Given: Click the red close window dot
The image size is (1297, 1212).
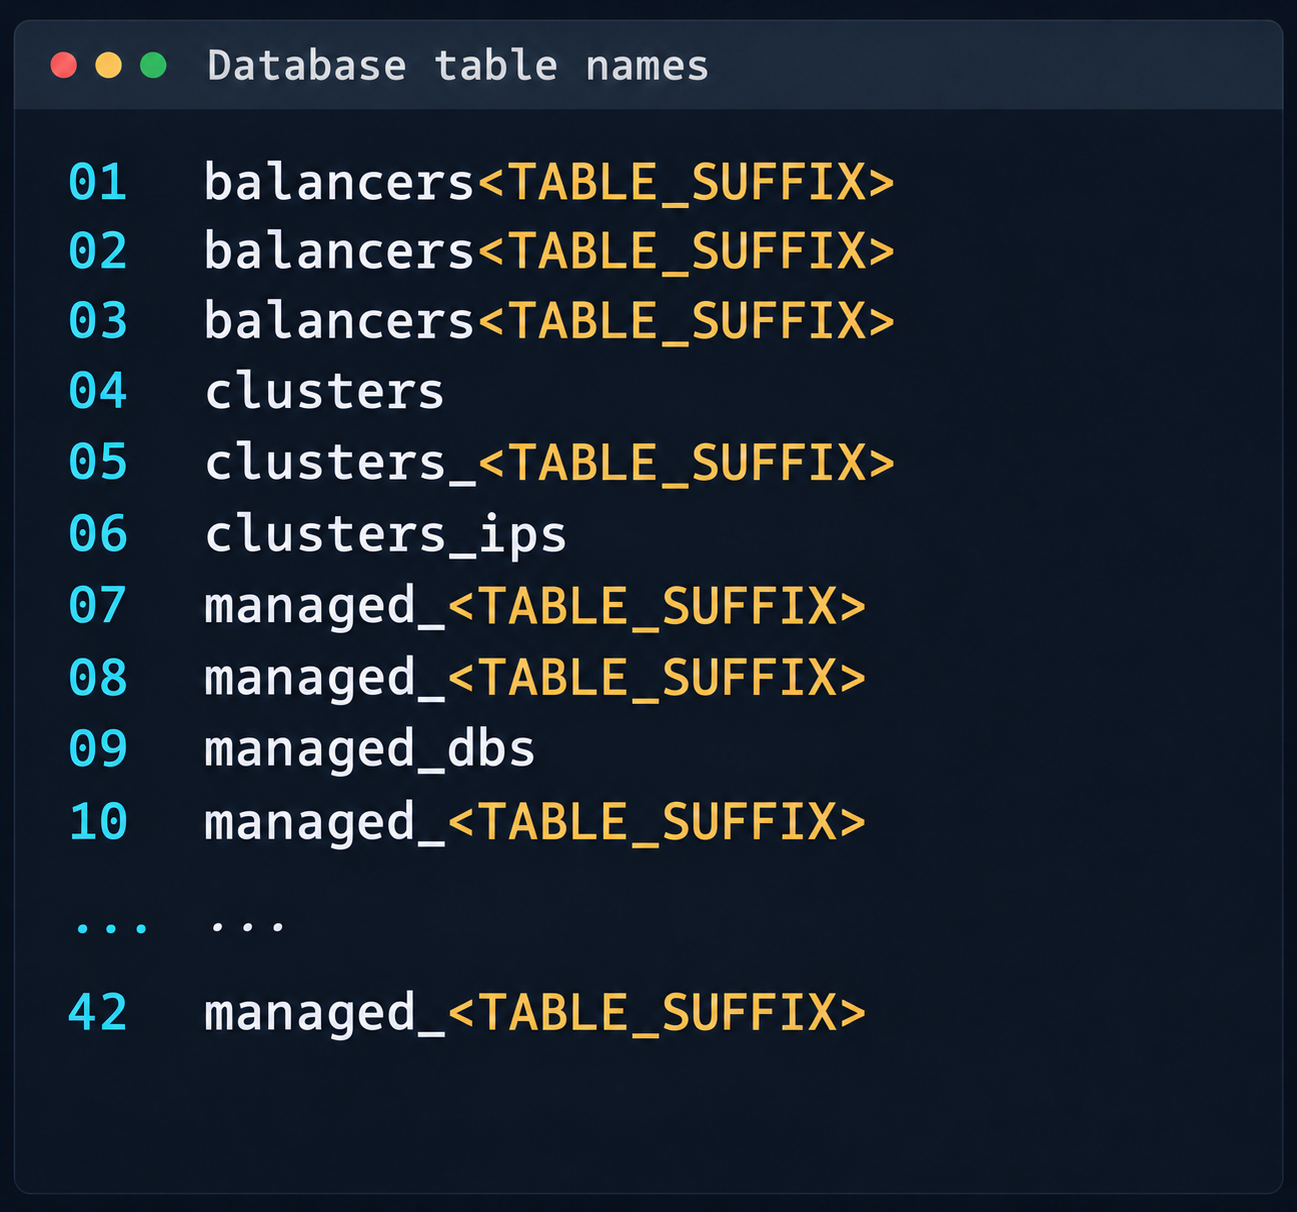Looking at the screenshot, I should 64,66.
